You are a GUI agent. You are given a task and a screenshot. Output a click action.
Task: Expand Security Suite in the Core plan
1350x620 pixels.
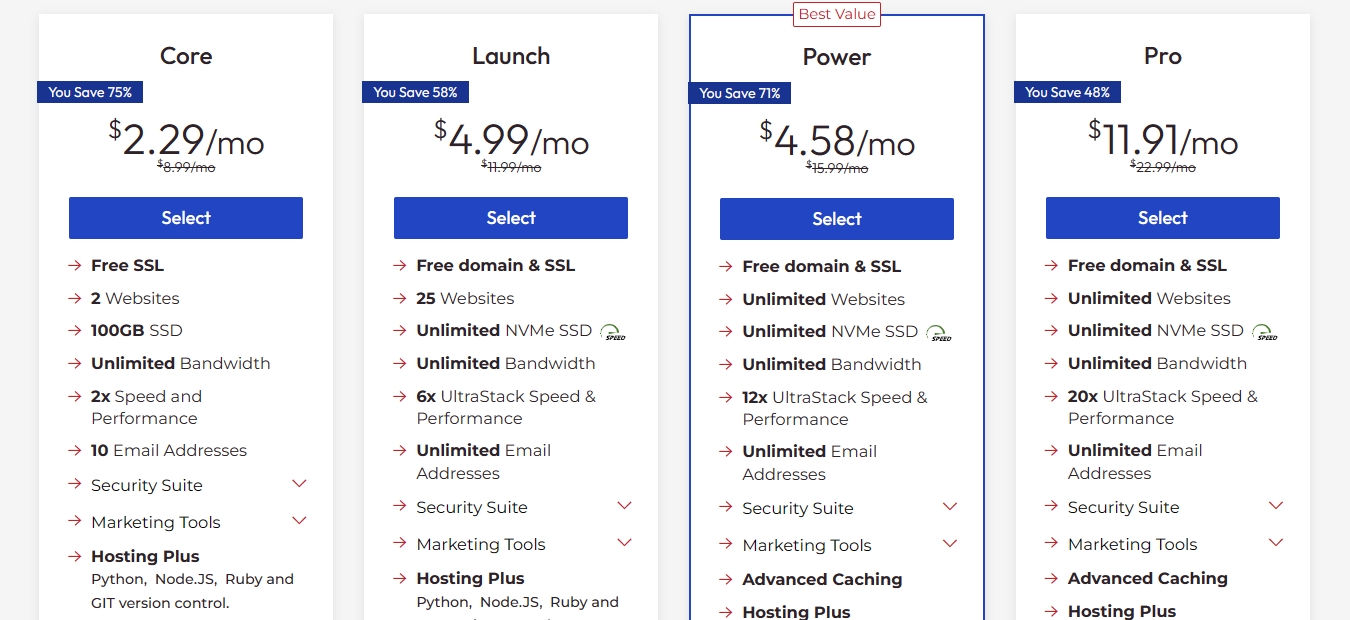(x=299, y=484)
